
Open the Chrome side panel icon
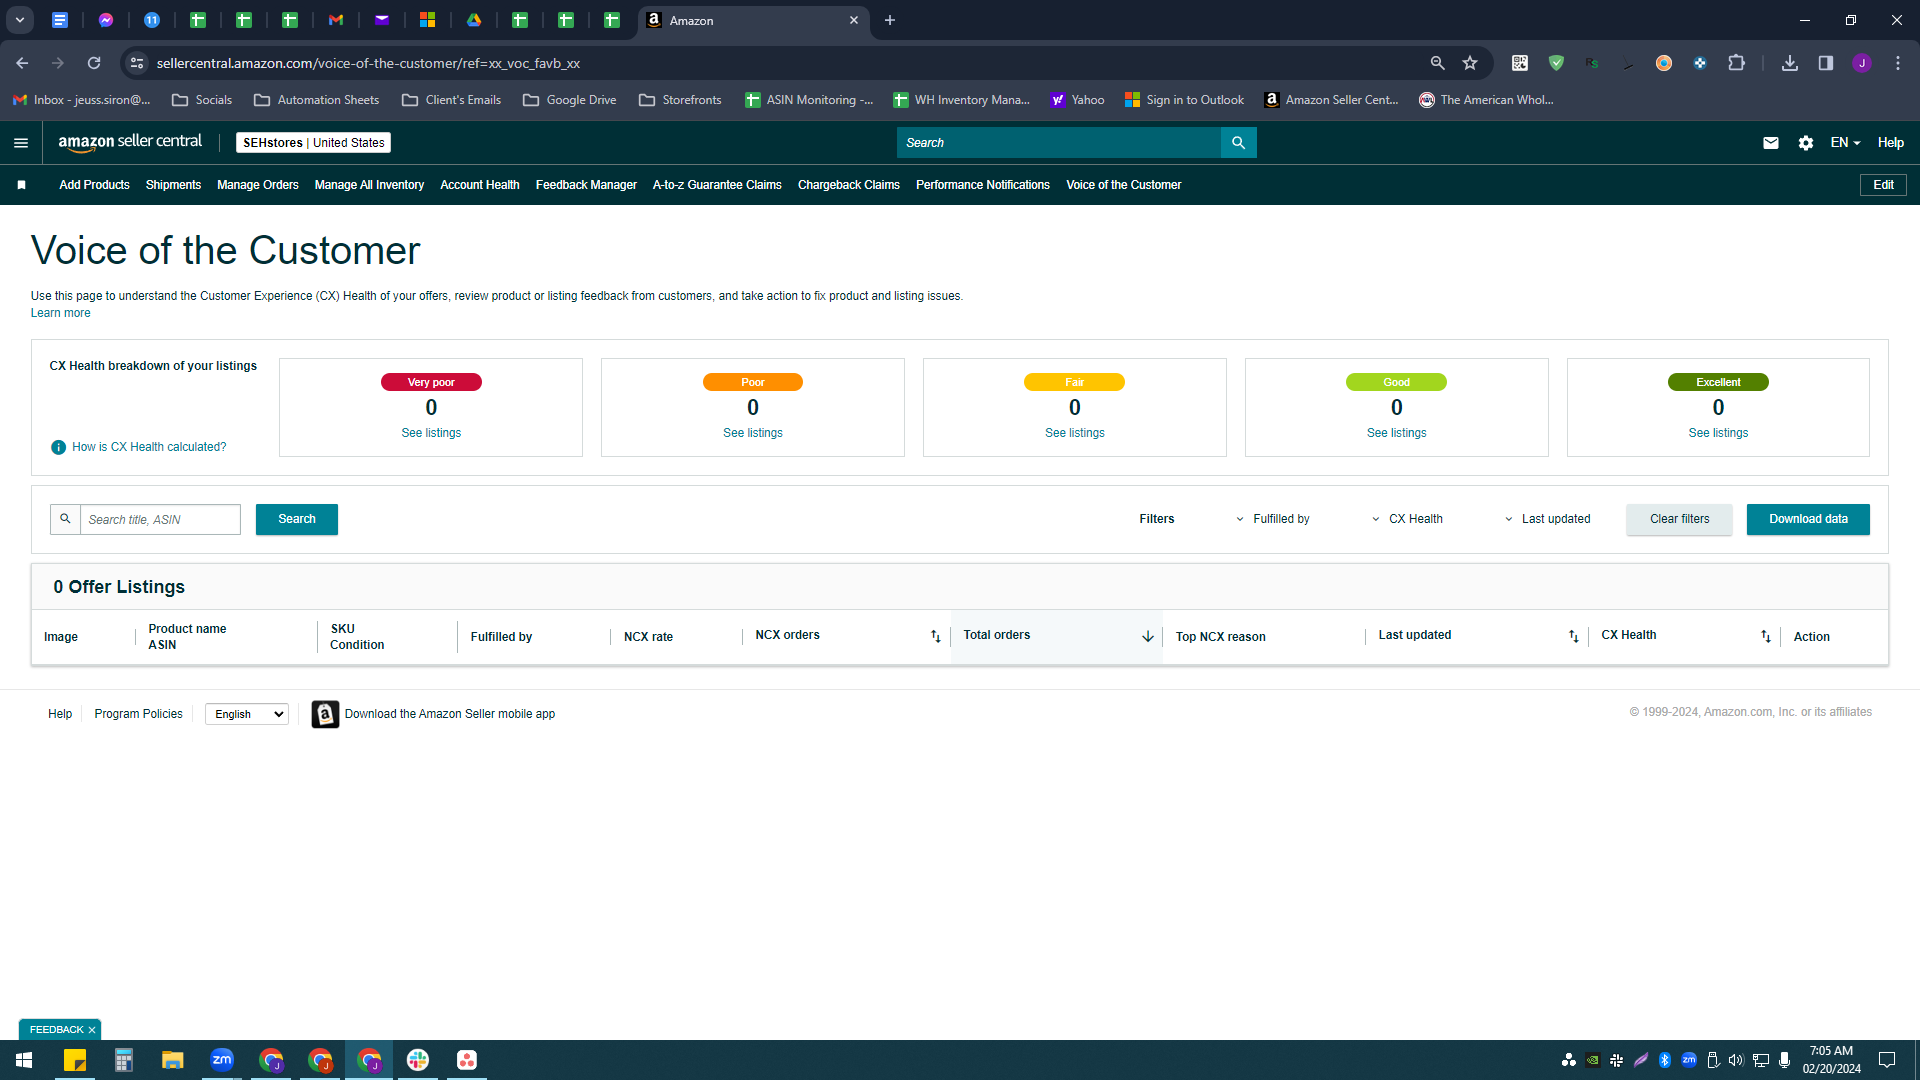[1825, 63]
